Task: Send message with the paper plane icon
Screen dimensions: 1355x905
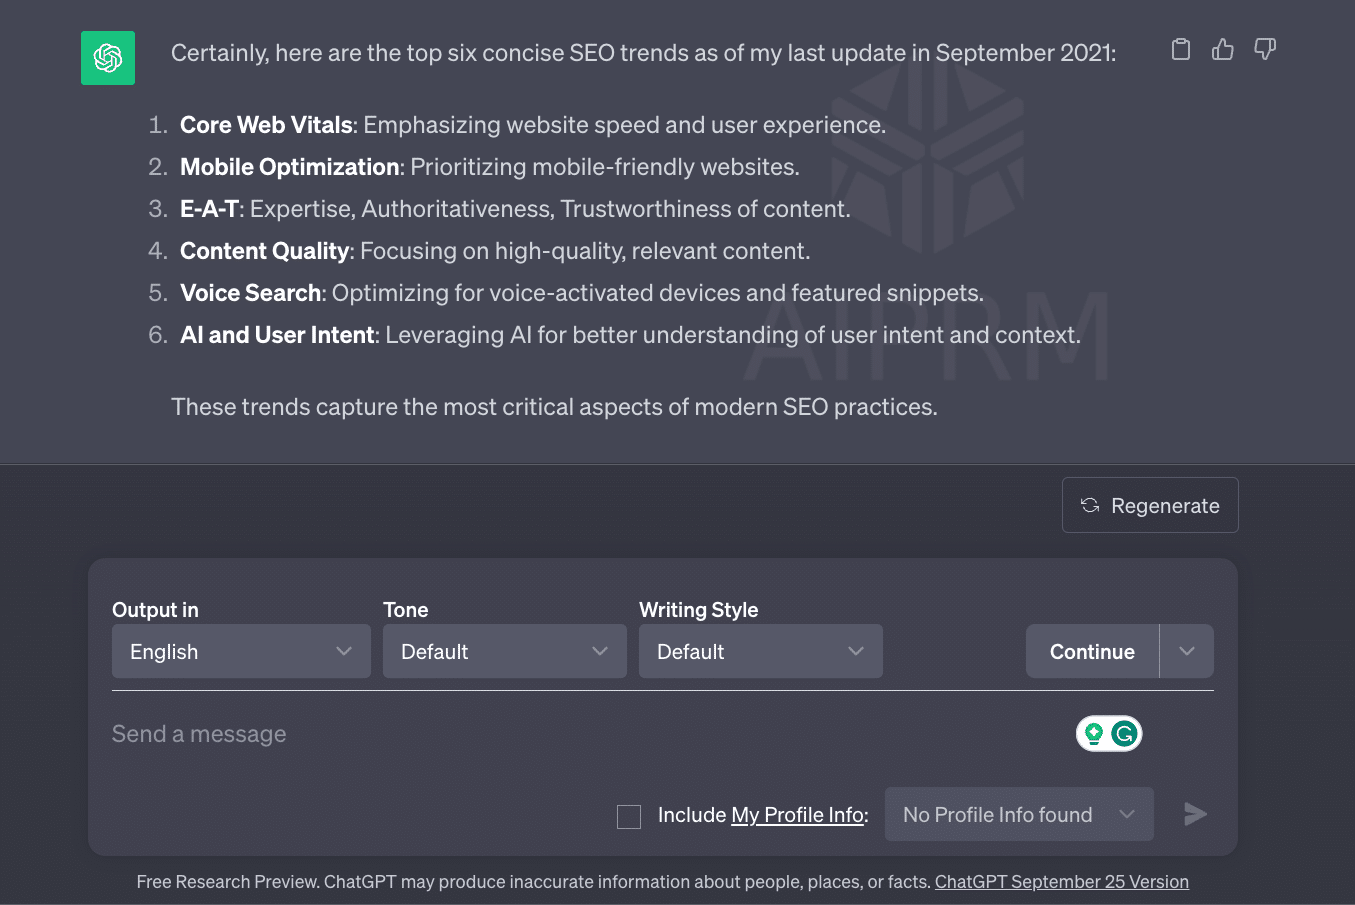Action: pyautogui.click(x=1195, y=814)
